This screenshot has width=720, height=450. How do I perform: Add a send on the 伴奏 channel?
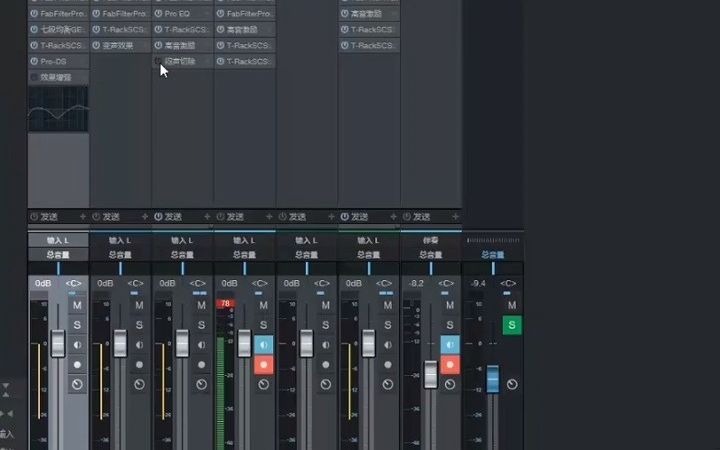pyautogui.click(x=455, y=216)
